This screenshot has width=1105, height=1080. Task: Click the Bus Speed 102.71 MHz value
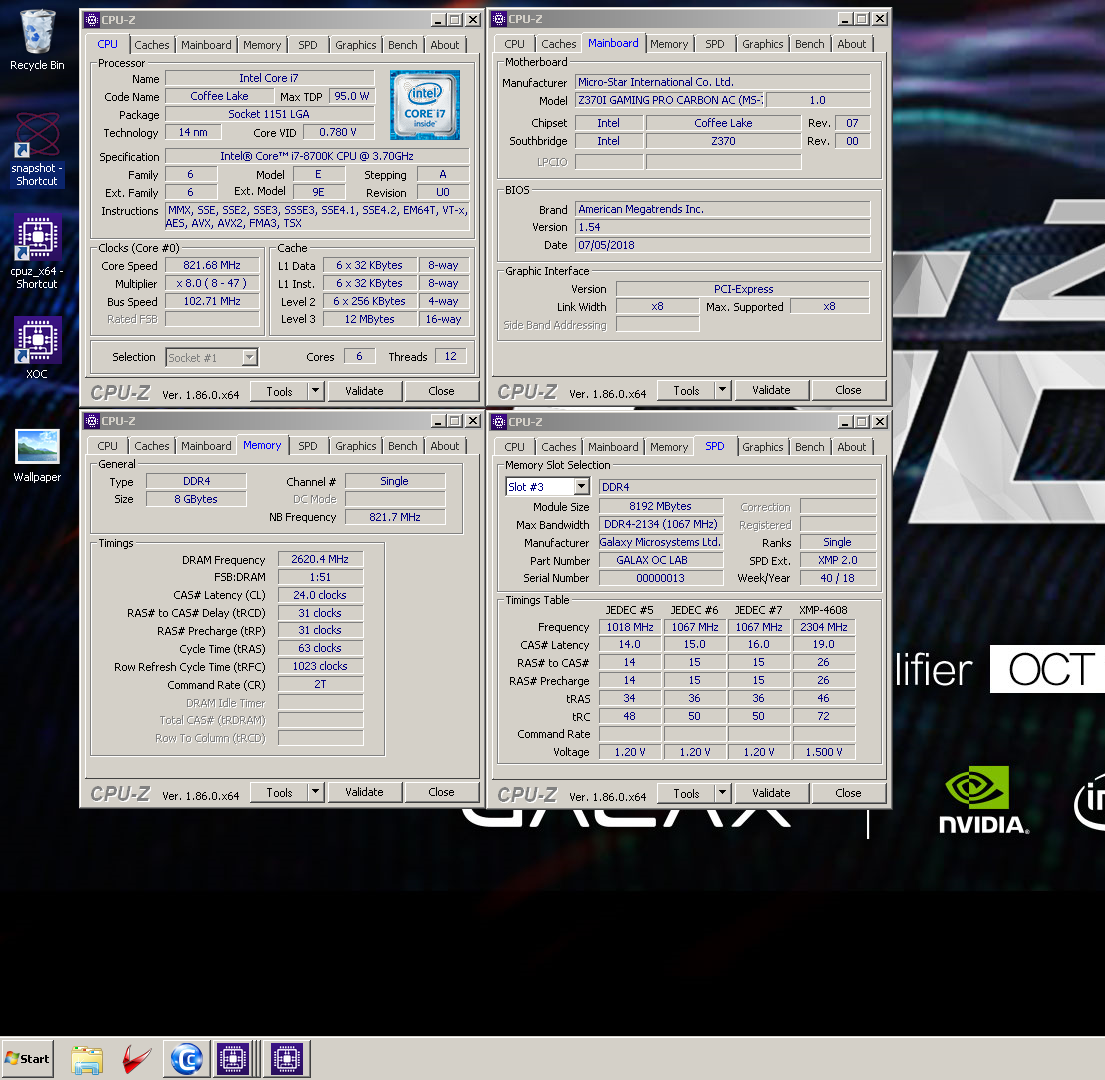pos(212,302)
